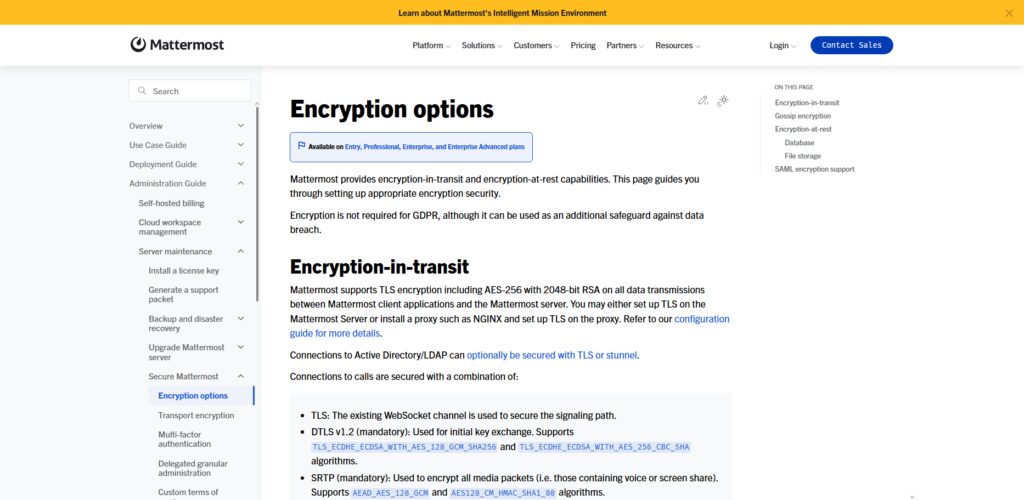1024x500 pixels.
Task: Dismiss the yellow announcement banner
Action: (1008, 12)
